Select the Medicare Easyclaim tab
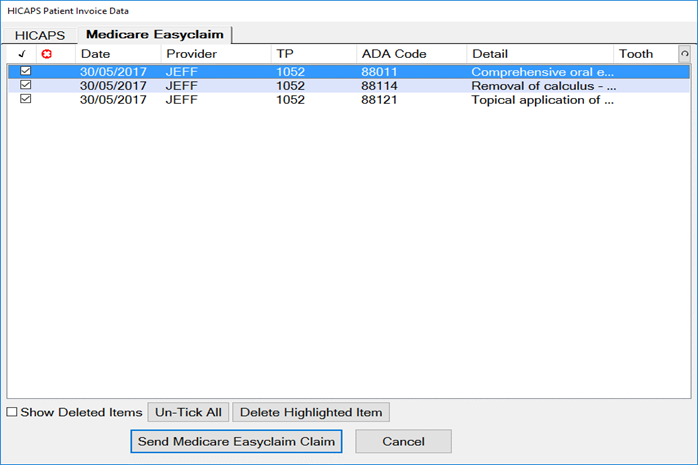 pos(154,34)
